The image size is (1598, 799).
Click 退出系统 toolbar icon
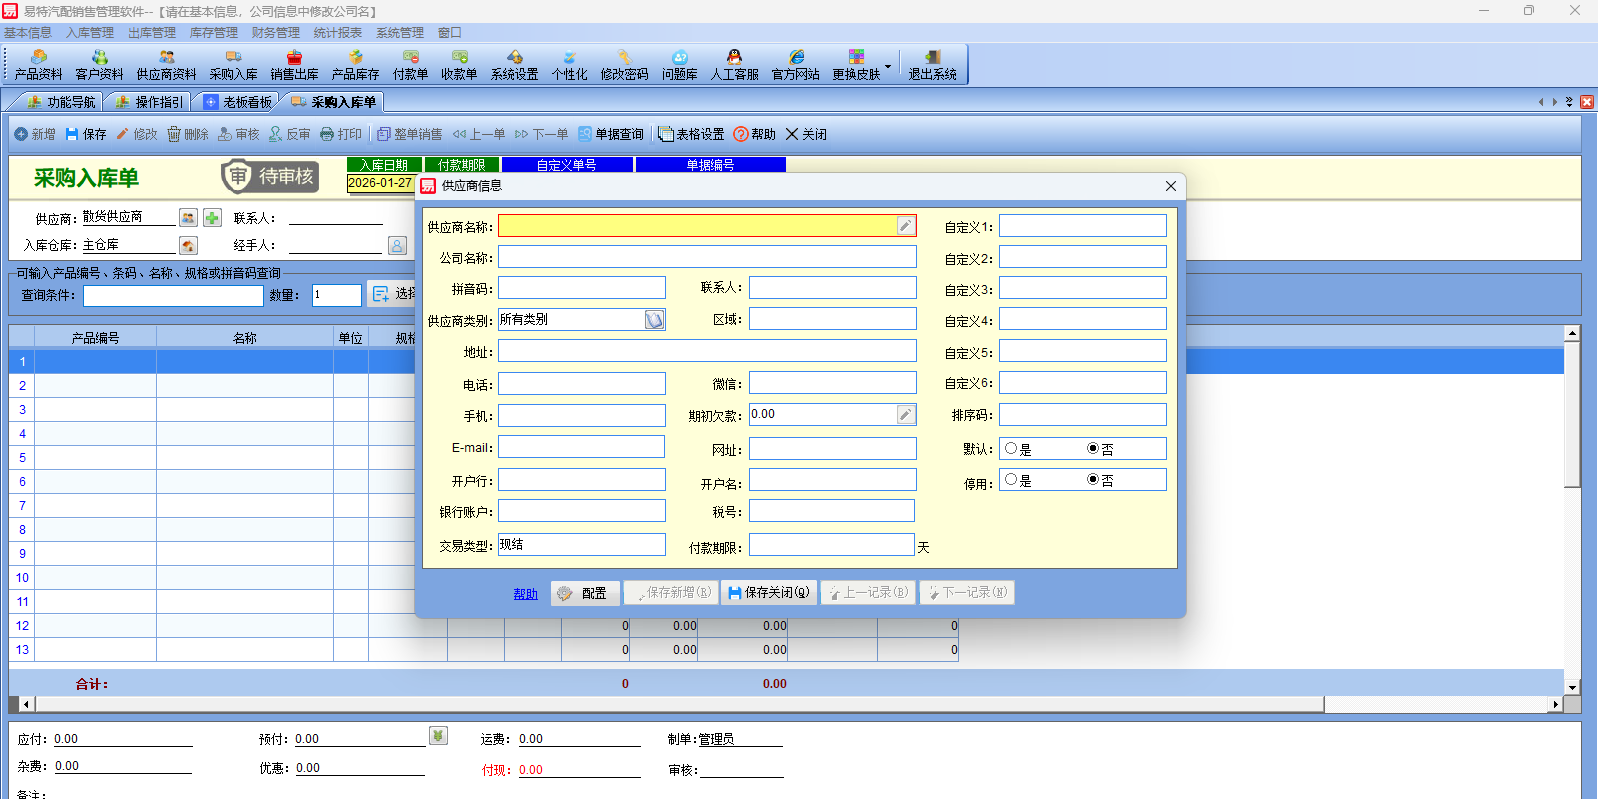(x=932, y=65)
